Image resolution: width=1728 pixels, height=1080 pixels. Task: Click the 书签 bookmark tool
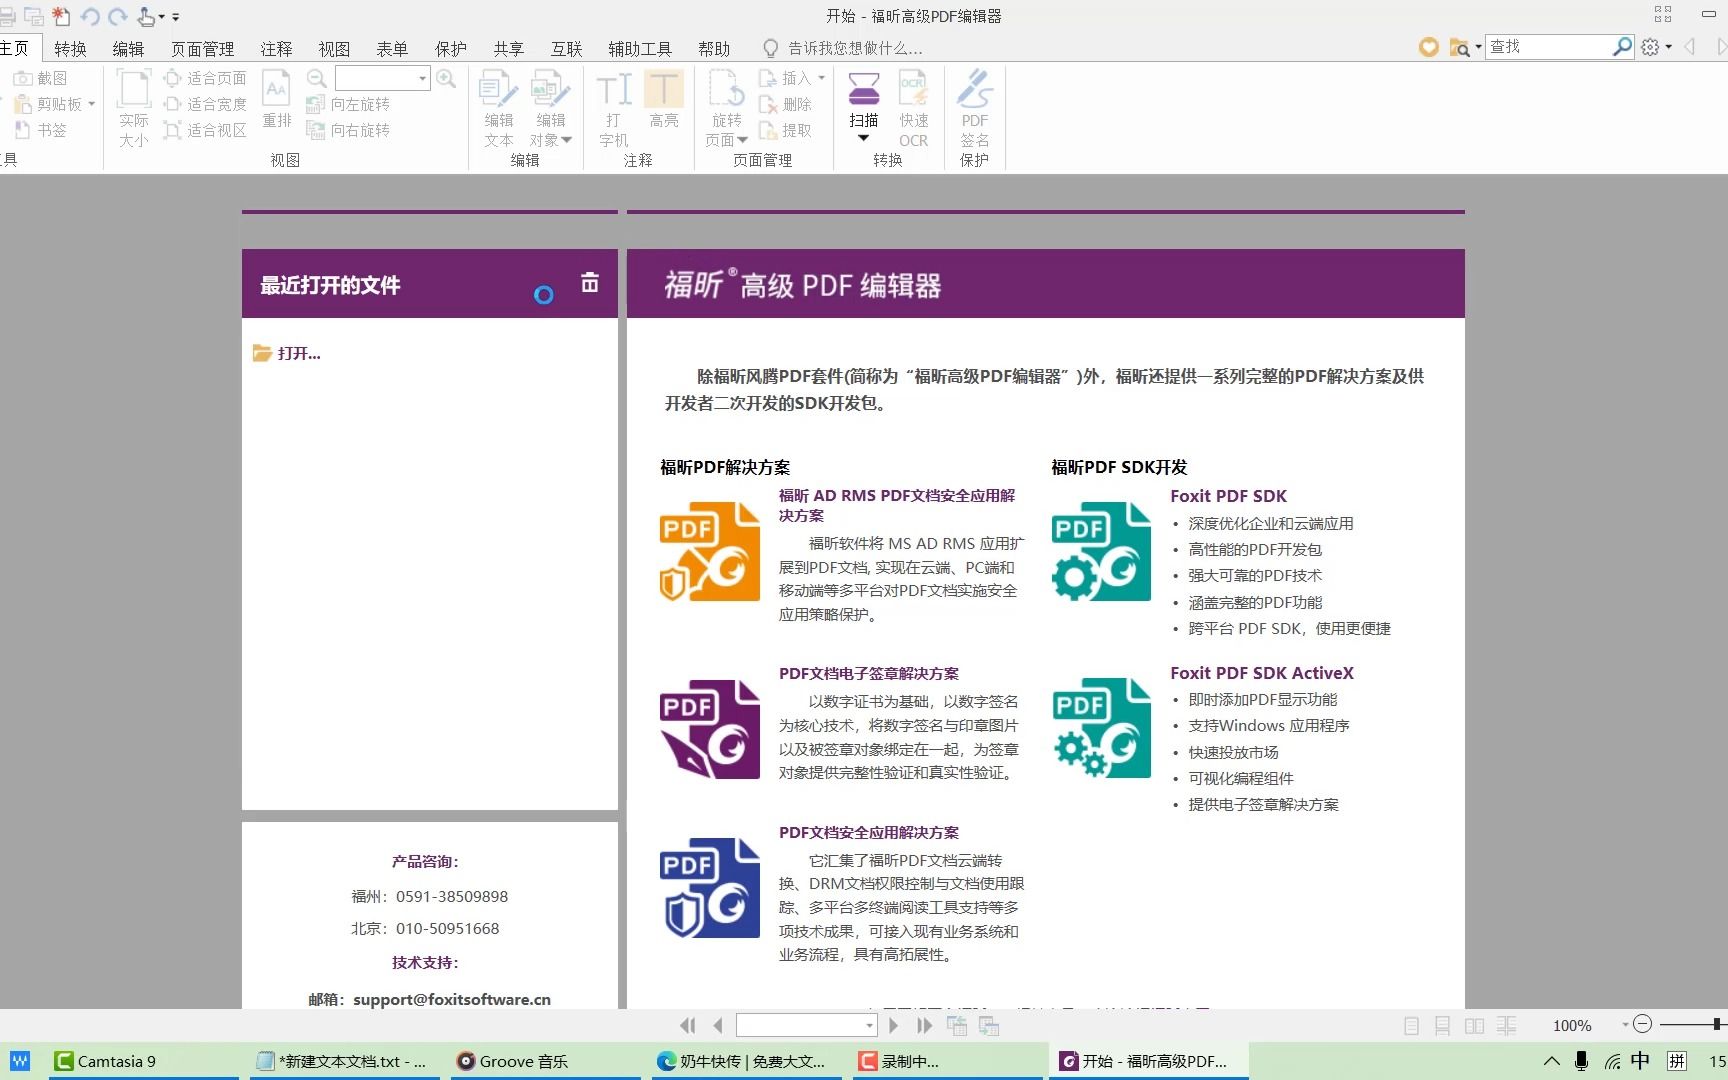tap(40, 130)
